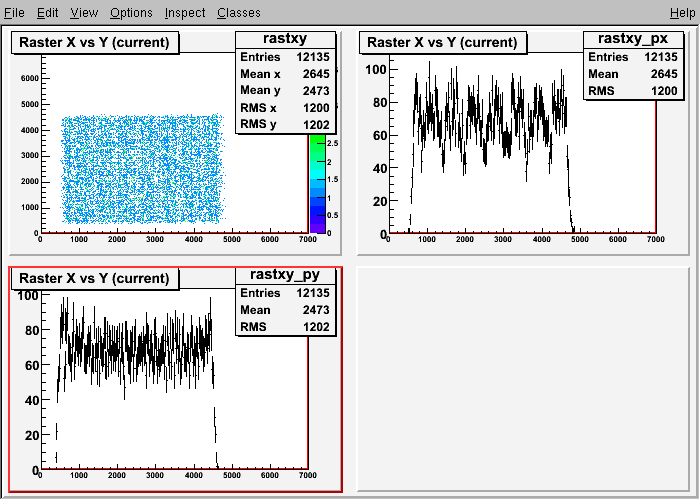Click the 7000 label on rastxy_py X axis
Image resolution: width=700 pixels, height=500 pixels.
point(308,475)
